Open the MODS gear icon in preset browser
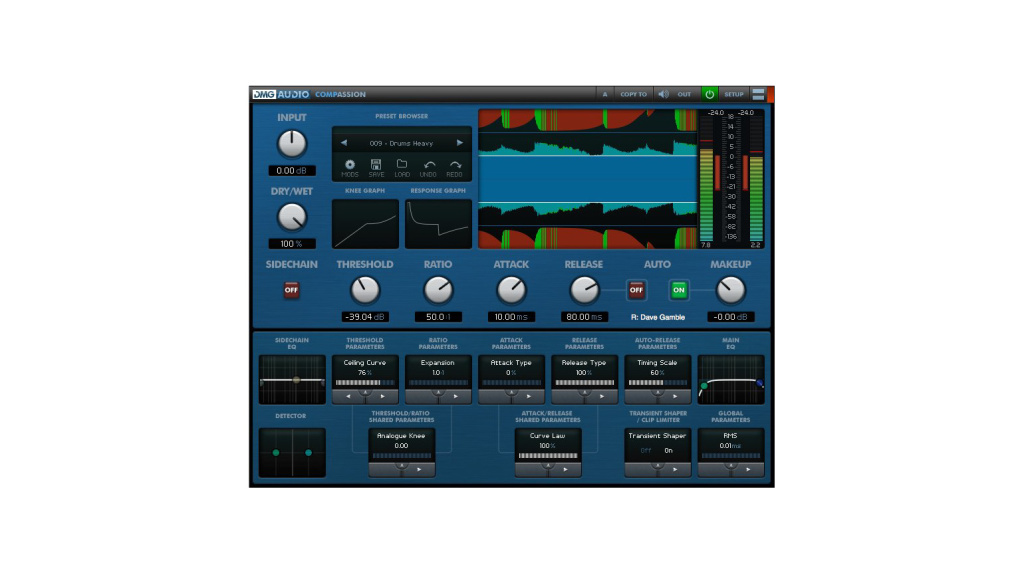The width and height of the screenshot is (1024, 565). [x=350, y=165]
